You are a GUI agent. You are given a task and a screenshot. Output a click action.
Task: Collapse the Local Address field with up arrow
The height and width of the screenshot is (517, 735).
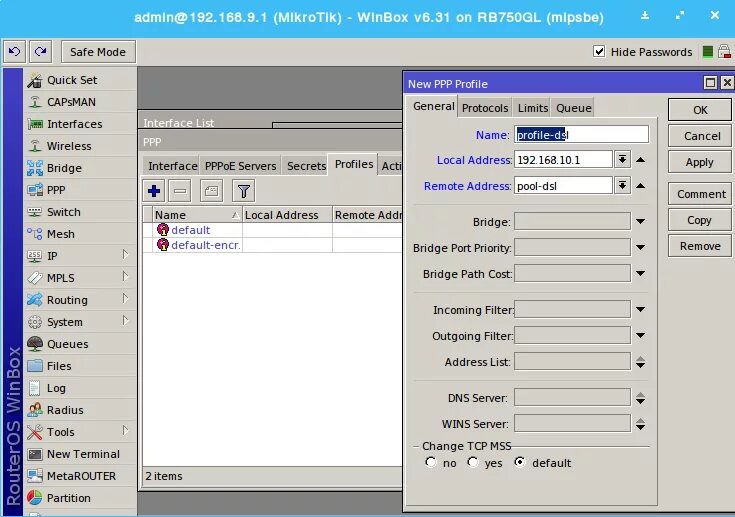640,160
